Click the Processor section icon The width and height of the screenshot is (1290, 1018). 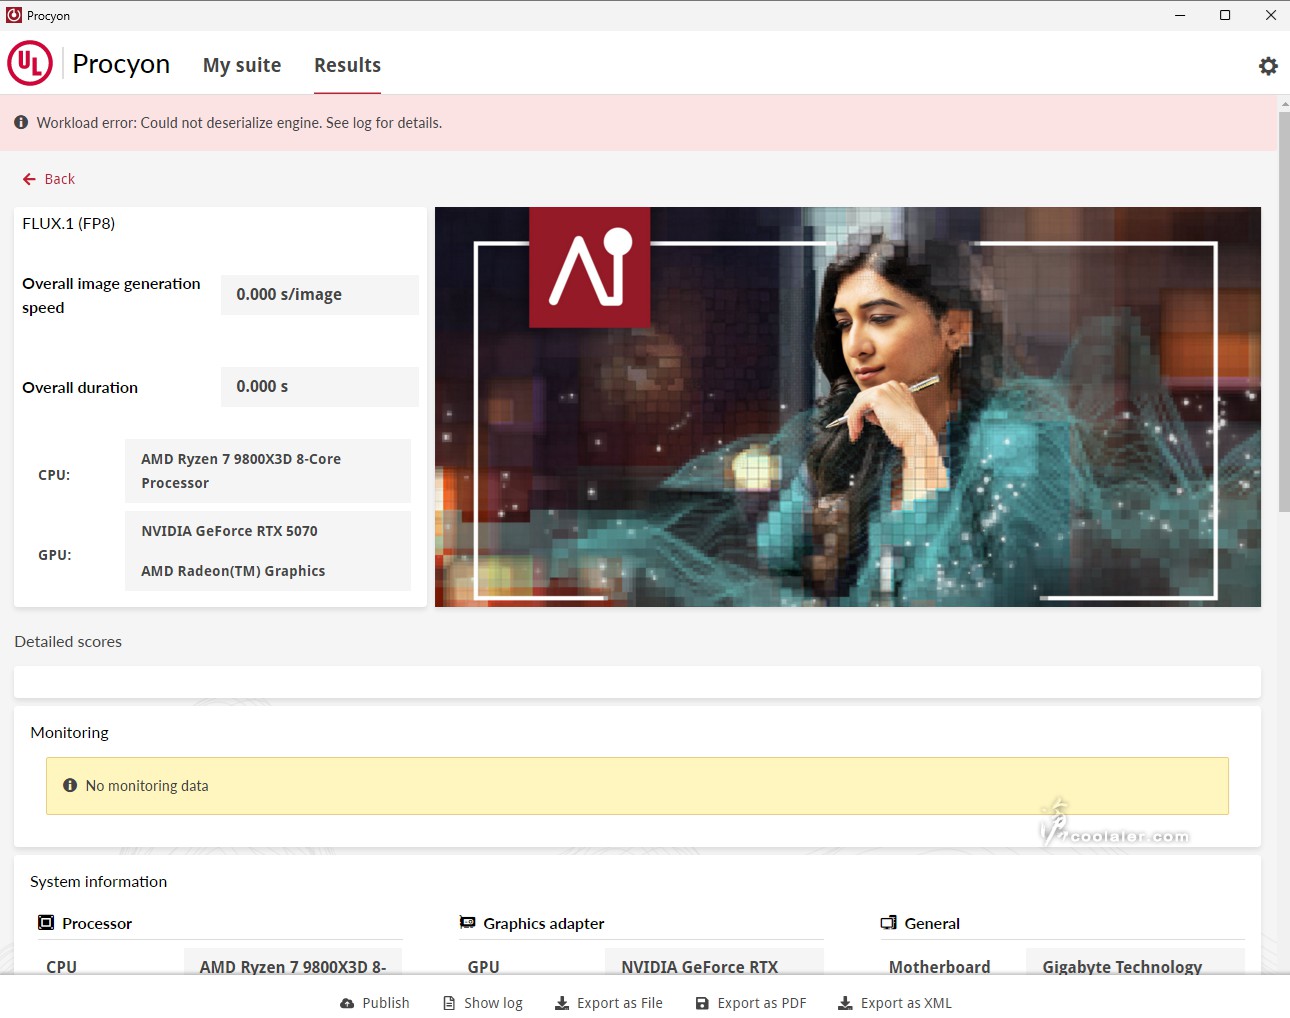[46, 922]
